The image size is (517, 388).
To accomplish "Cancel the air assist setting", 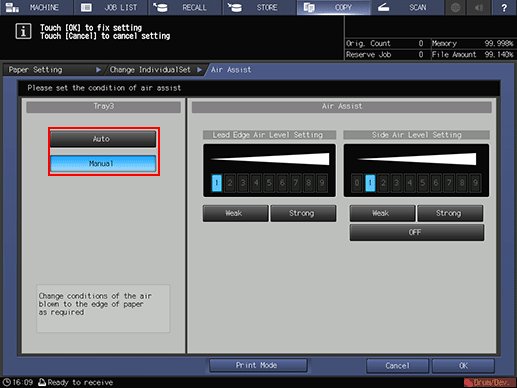I will coord(397,366).
